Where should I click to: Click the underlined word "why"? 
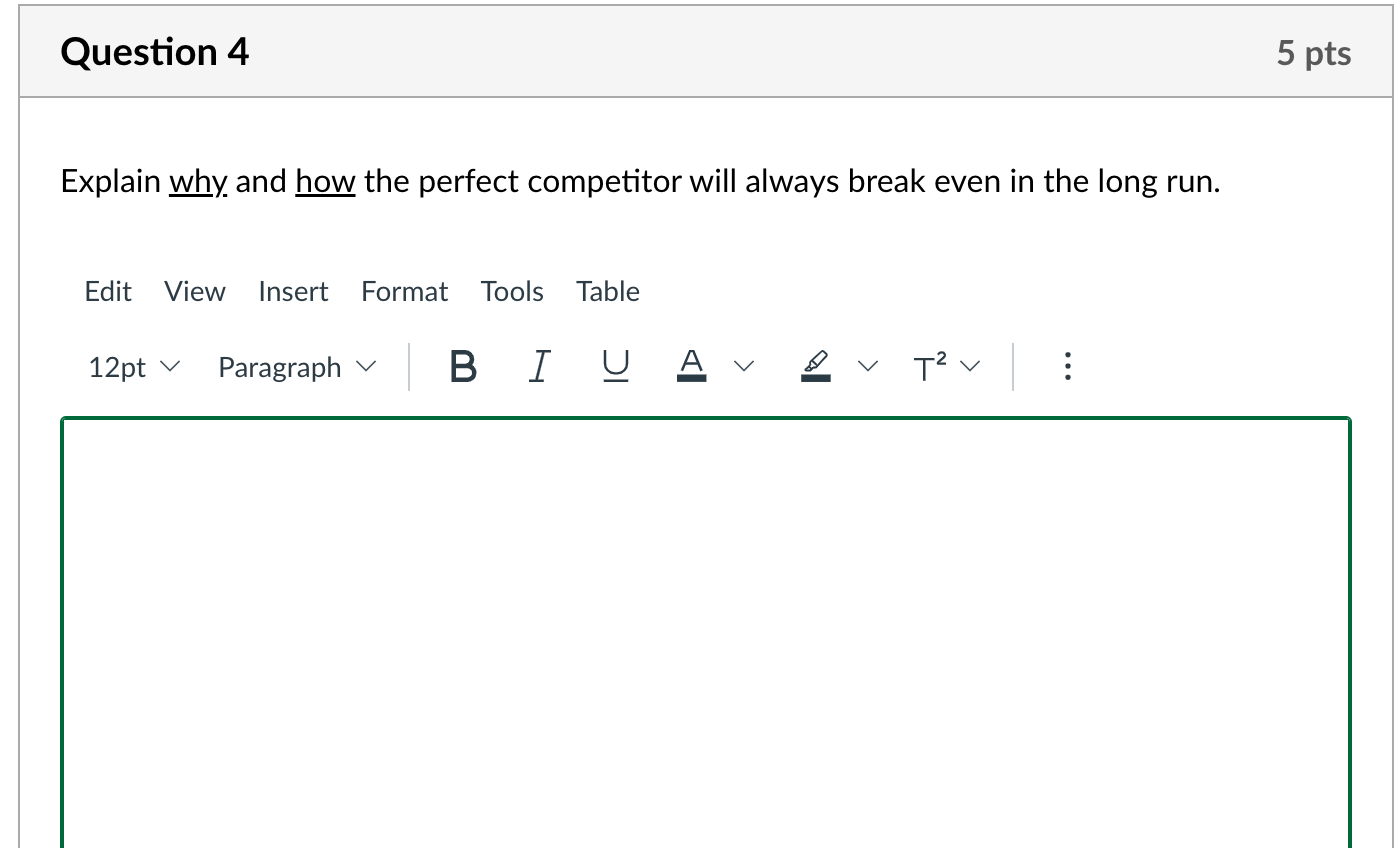point(199,182)
